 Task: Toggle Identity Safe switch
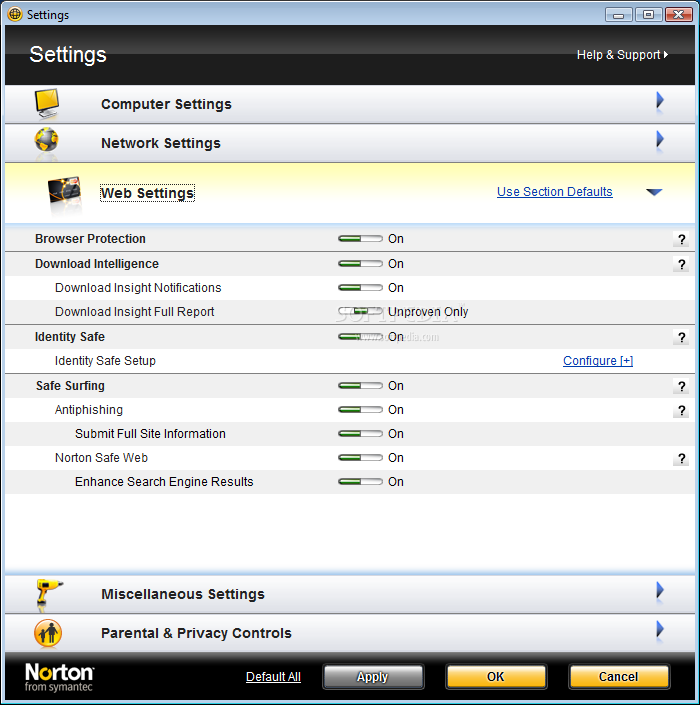click(x=360, y=337)
